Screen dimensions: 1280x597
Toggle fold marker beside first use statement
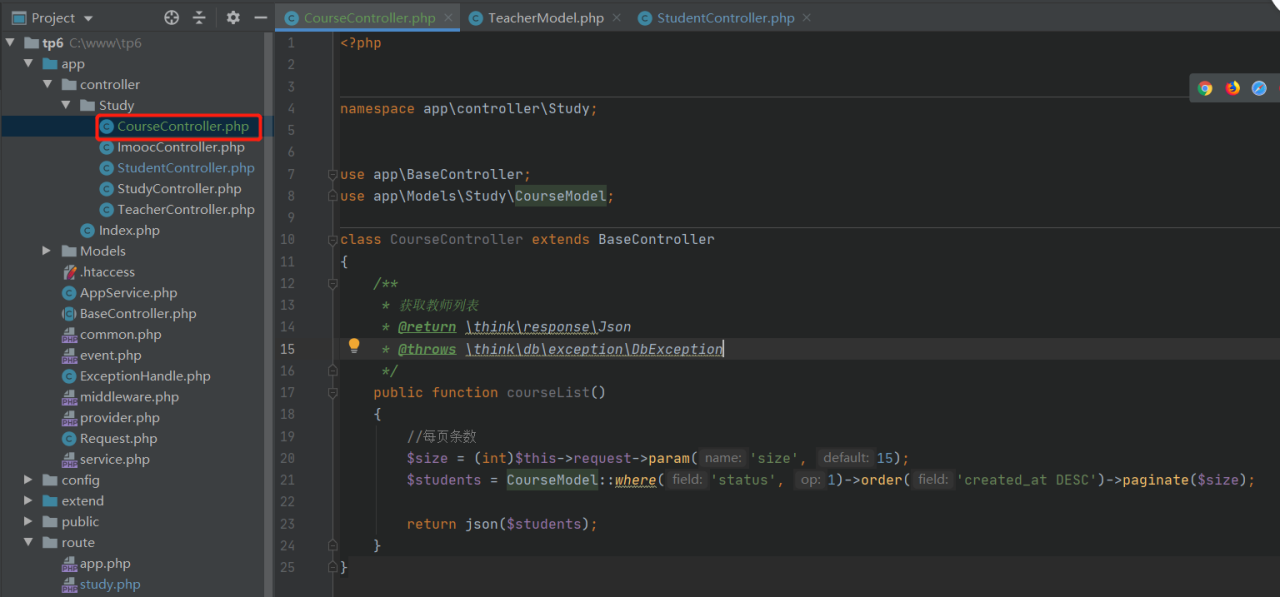coord(333,175)
